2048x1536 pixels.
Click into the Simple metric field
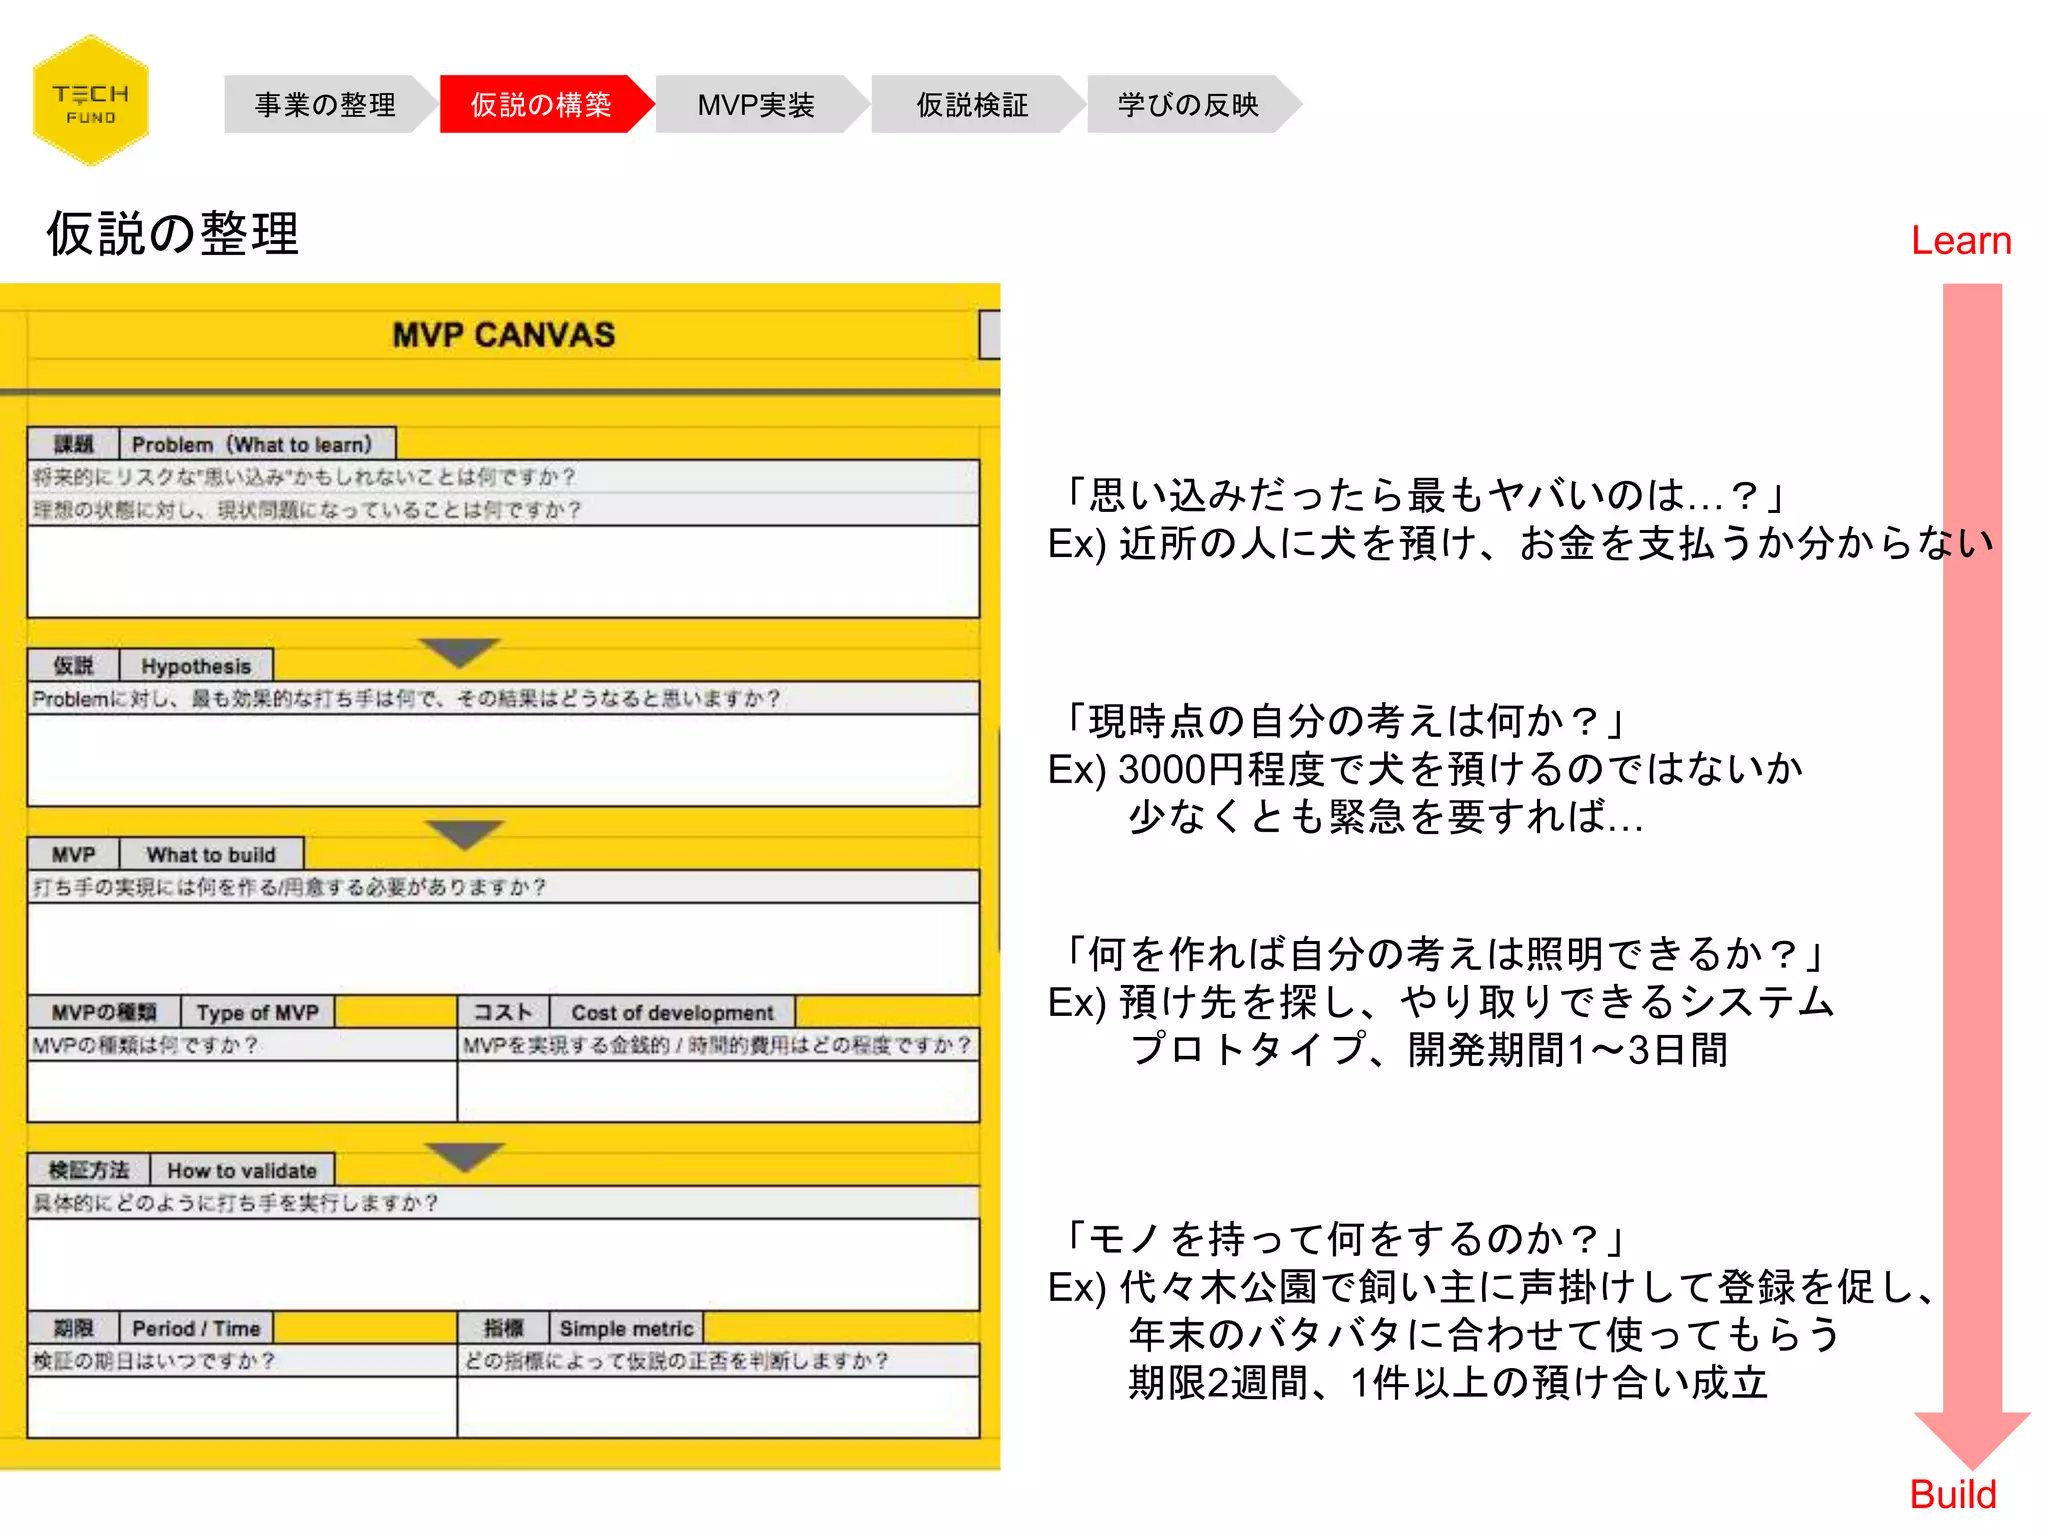tap(718, 1407)
